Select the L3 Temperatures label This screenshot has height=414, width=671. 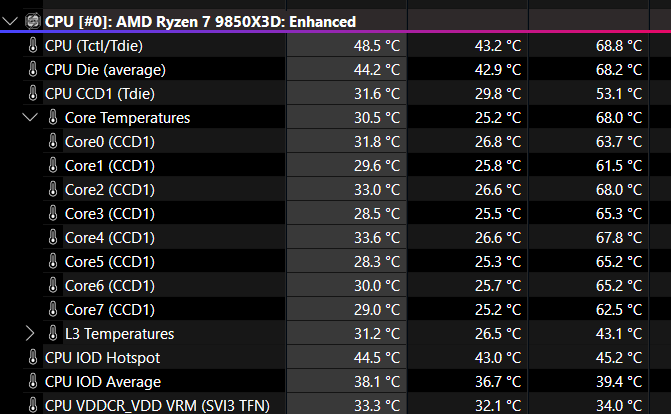tap(119, 334)
